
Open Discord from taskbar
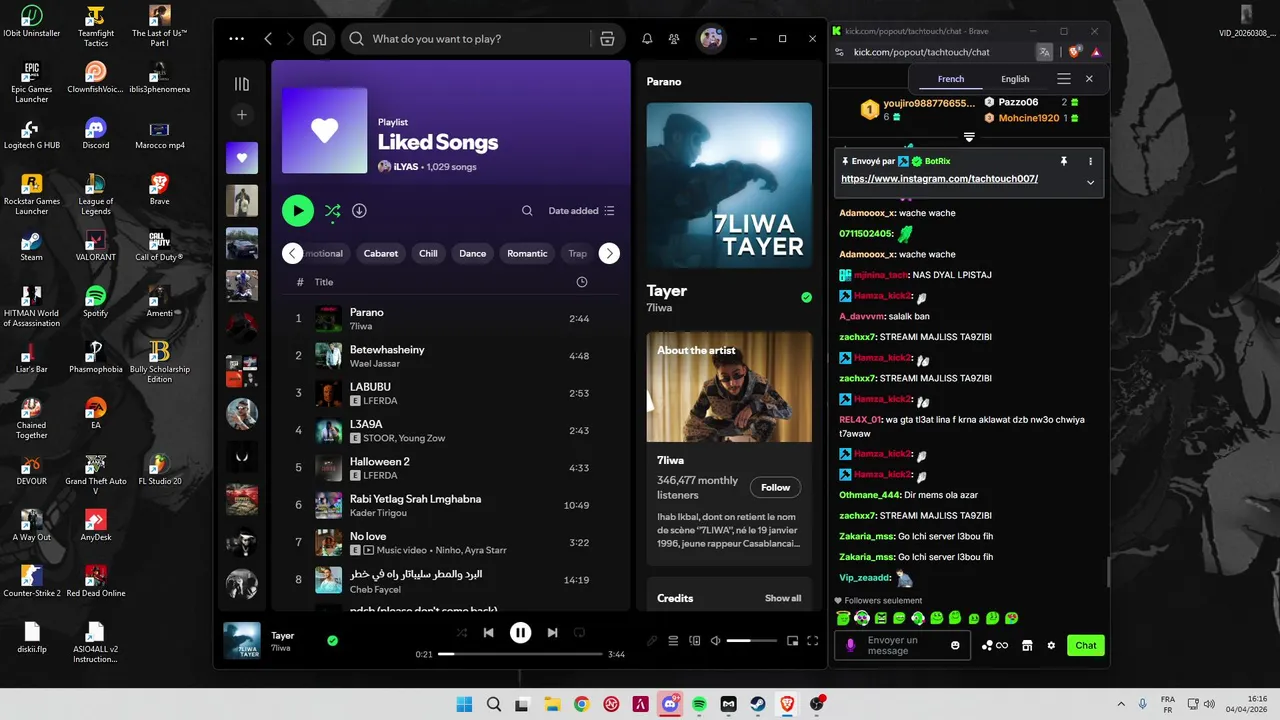tap(670, 704)
